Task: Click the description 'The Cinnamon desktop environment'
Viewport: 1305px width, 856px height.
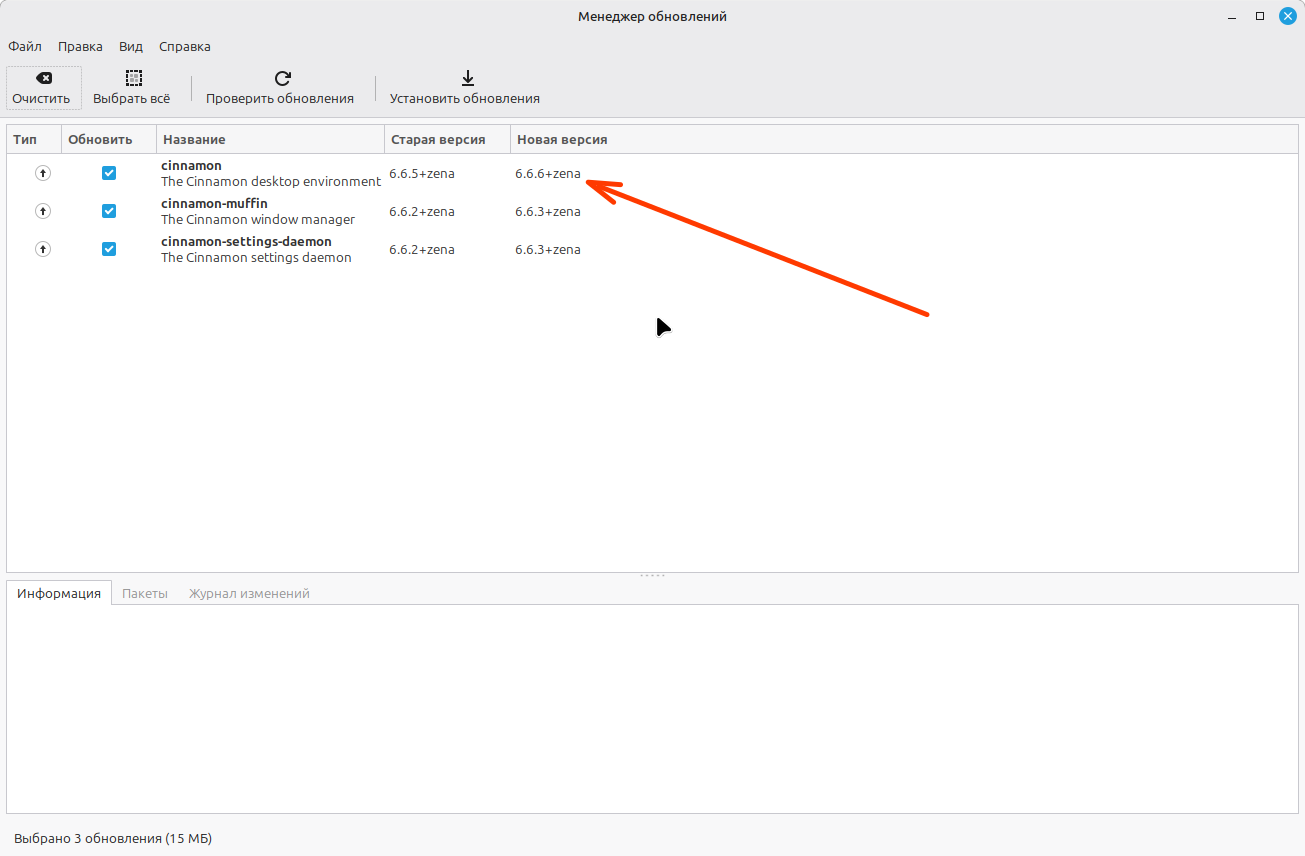Action: tap(271, 182)
